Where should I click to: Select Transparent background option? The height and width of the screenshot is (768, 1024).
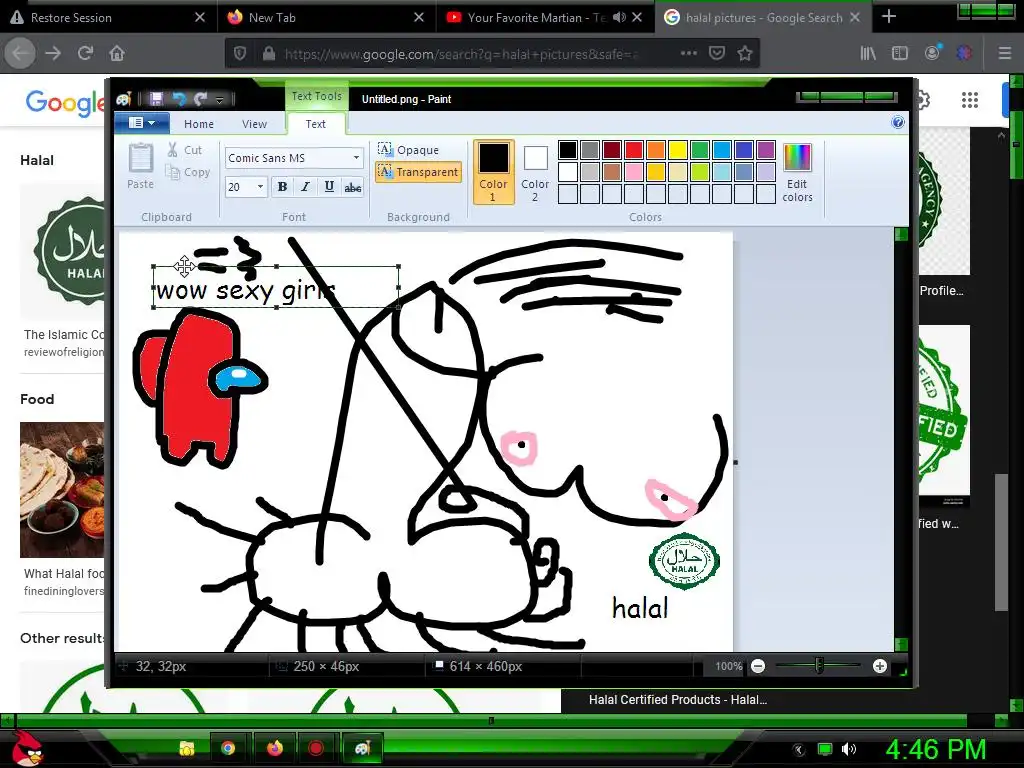tap(419, 172)
